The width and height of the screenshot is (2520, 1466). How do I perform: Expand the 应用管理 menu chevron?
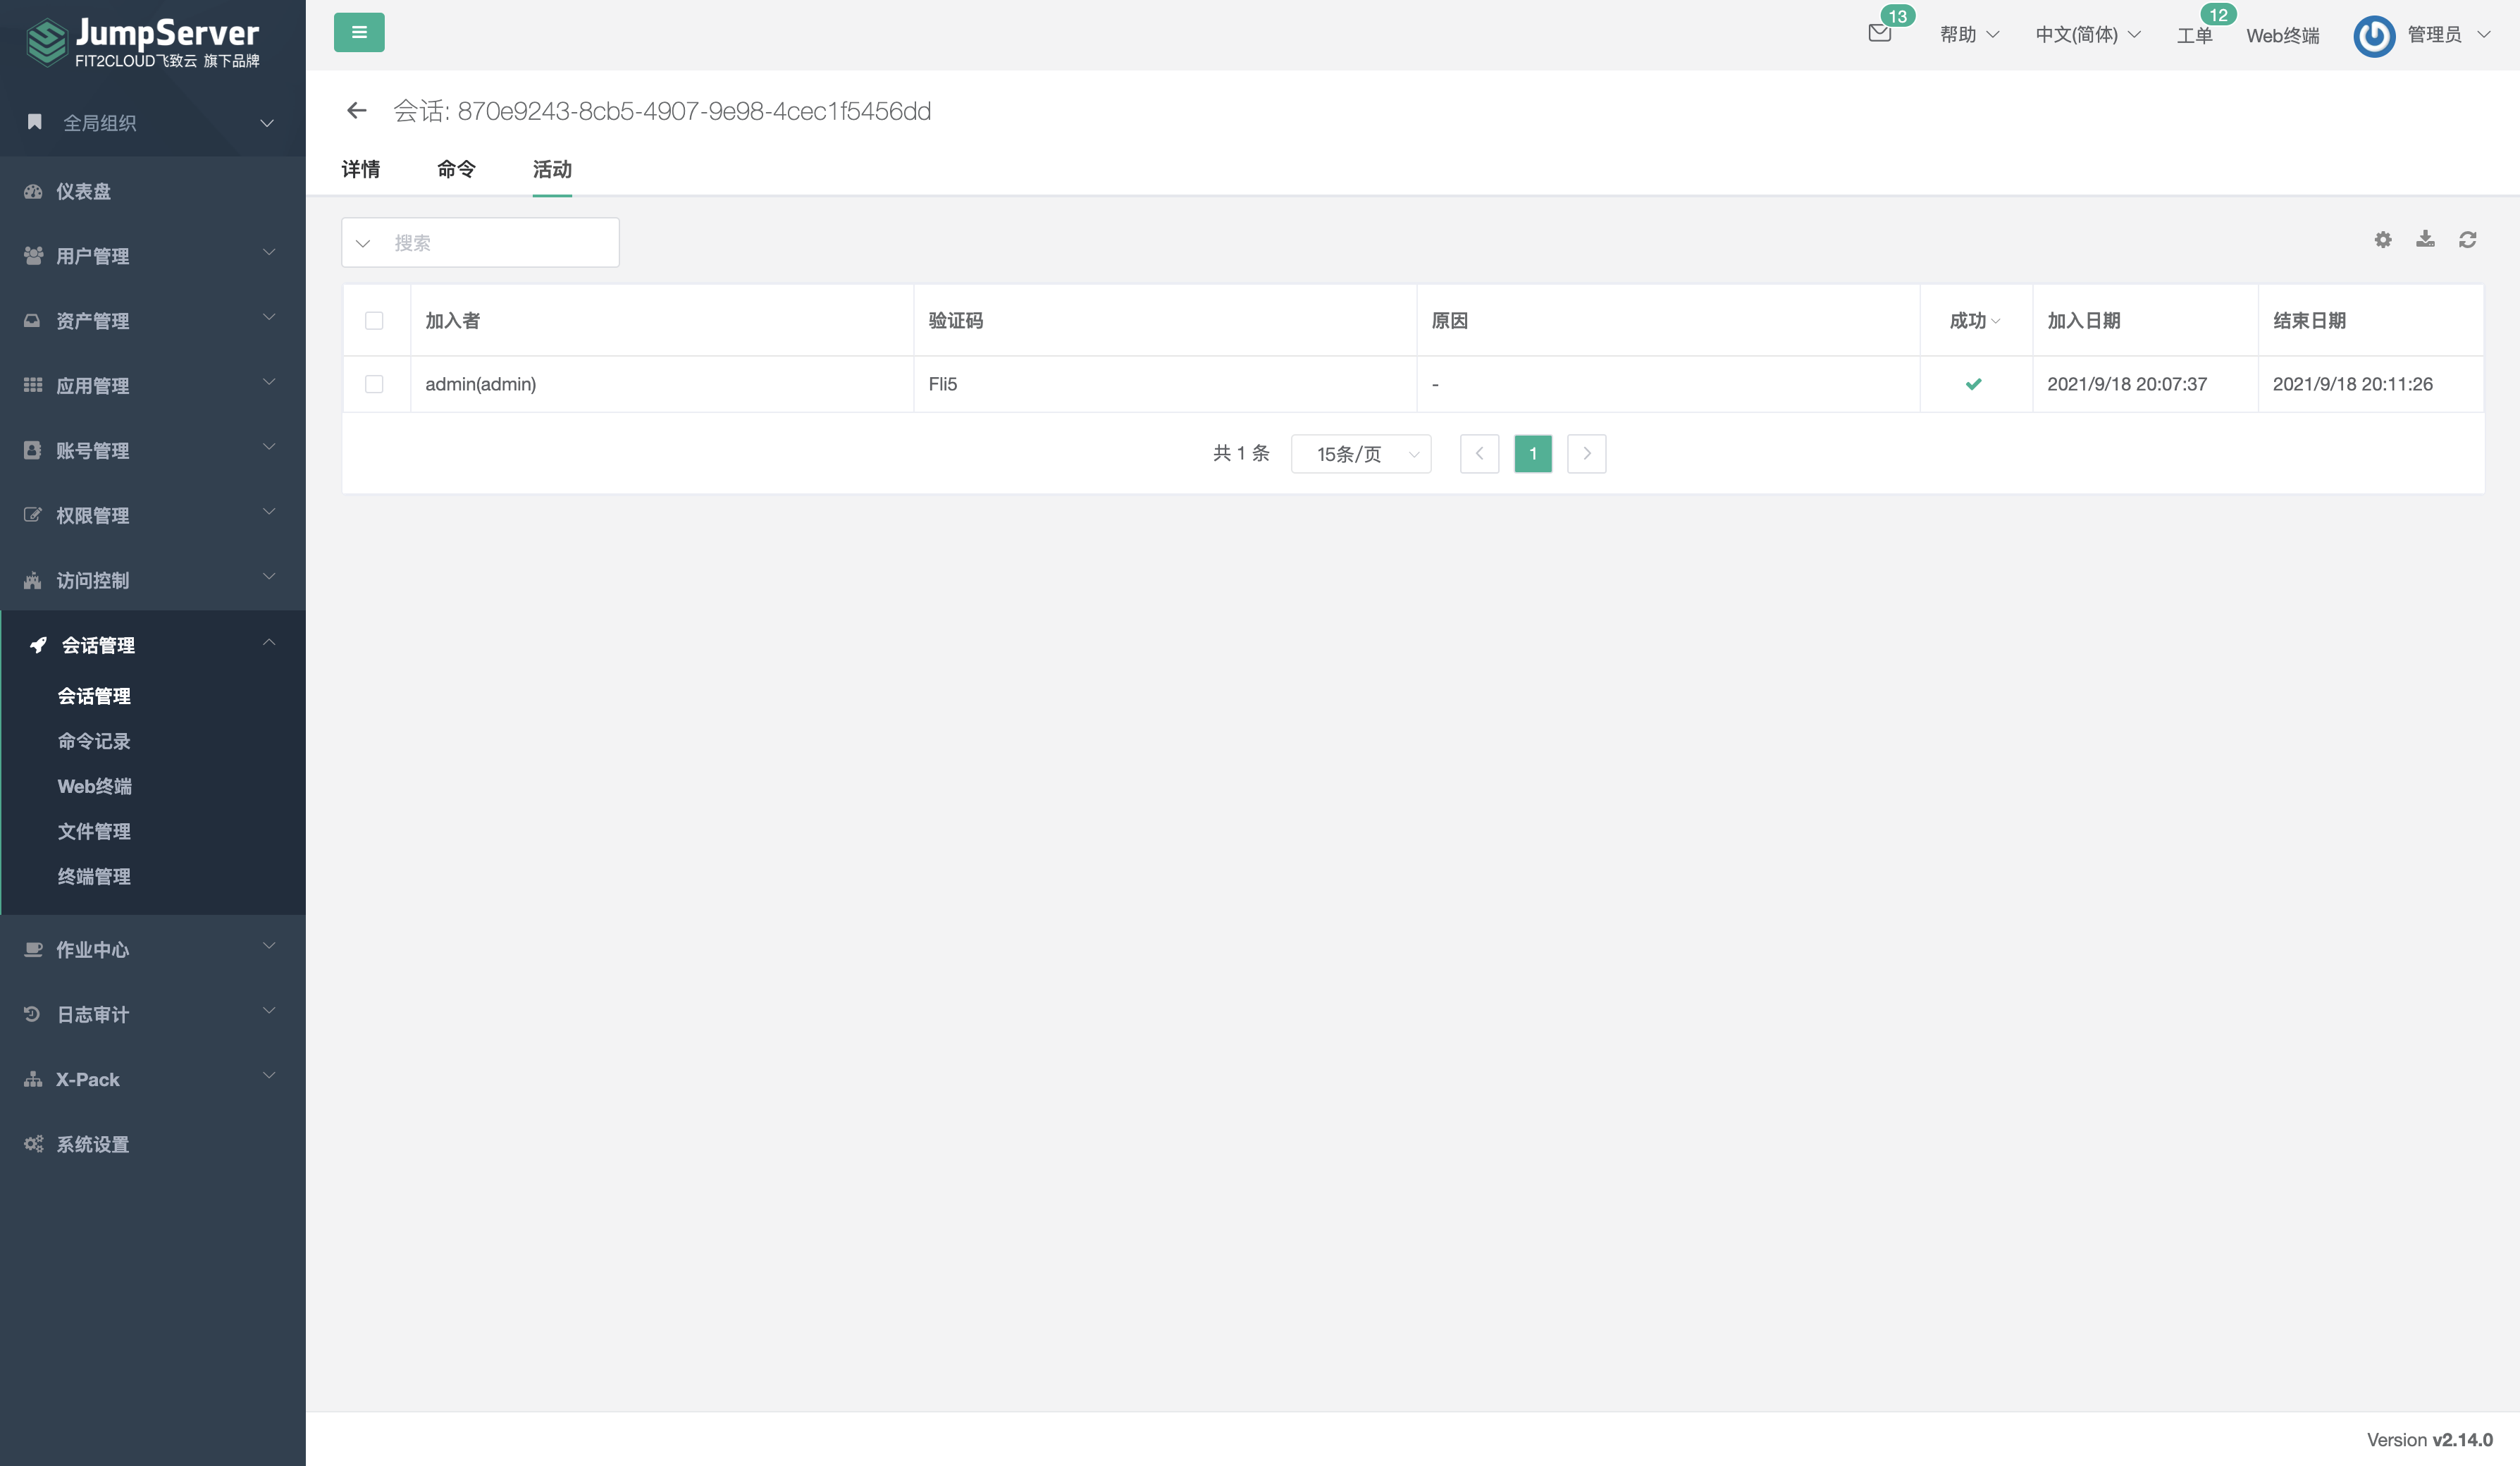[x=269, y=383]
